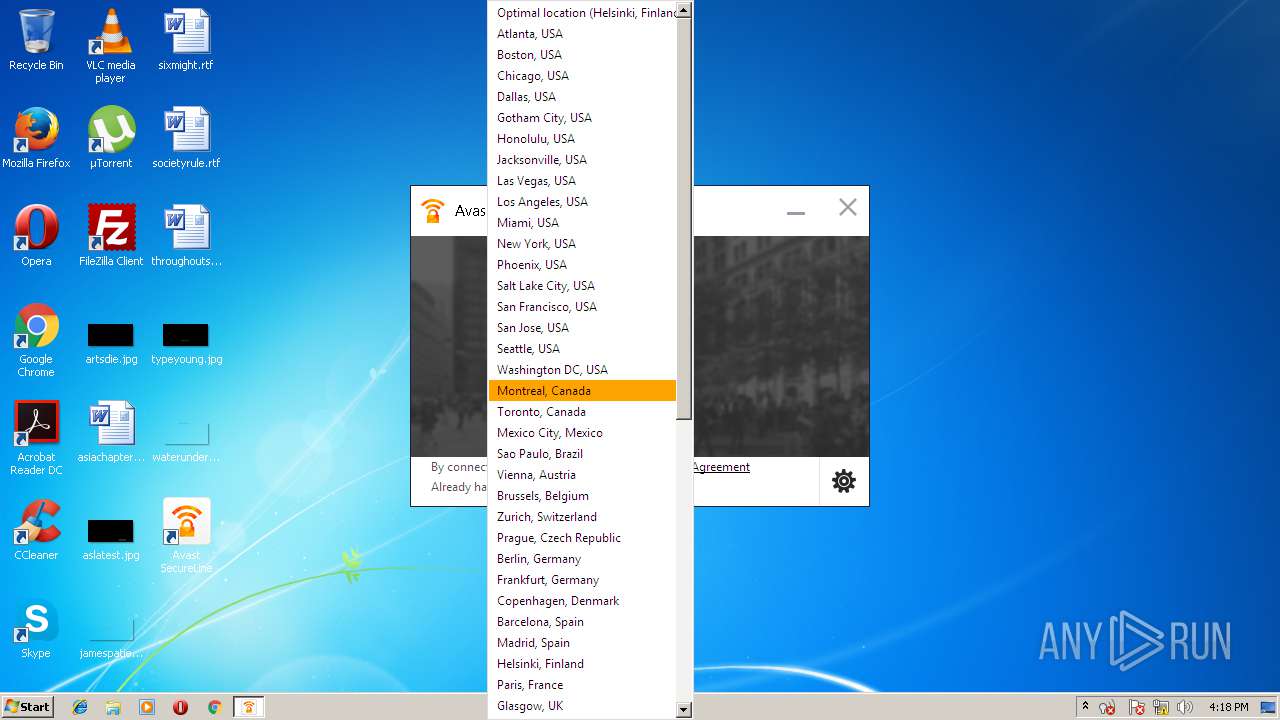
Task: Open the Agreement link in SecureLine
Action: (x=721, y=467)
